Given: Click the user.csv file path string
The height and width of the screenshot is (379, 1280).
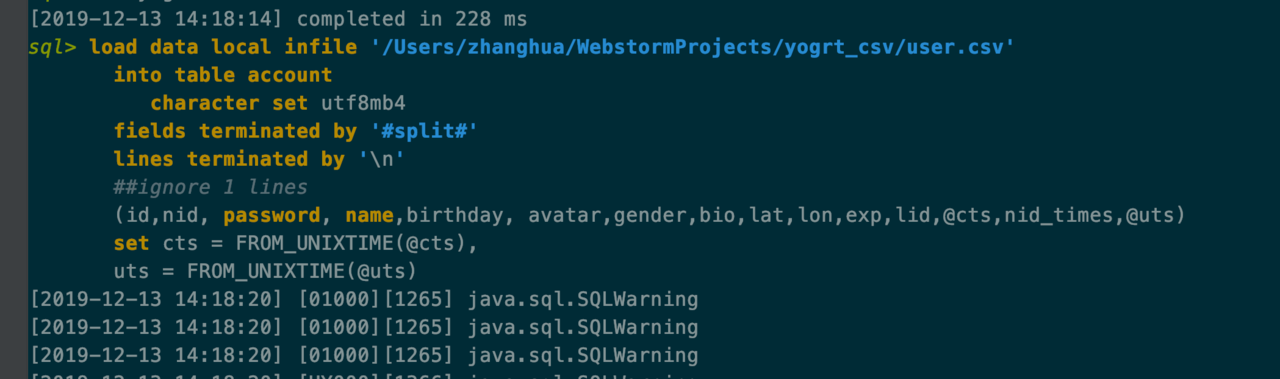Looking at the screenshot, I should [692, 46].
